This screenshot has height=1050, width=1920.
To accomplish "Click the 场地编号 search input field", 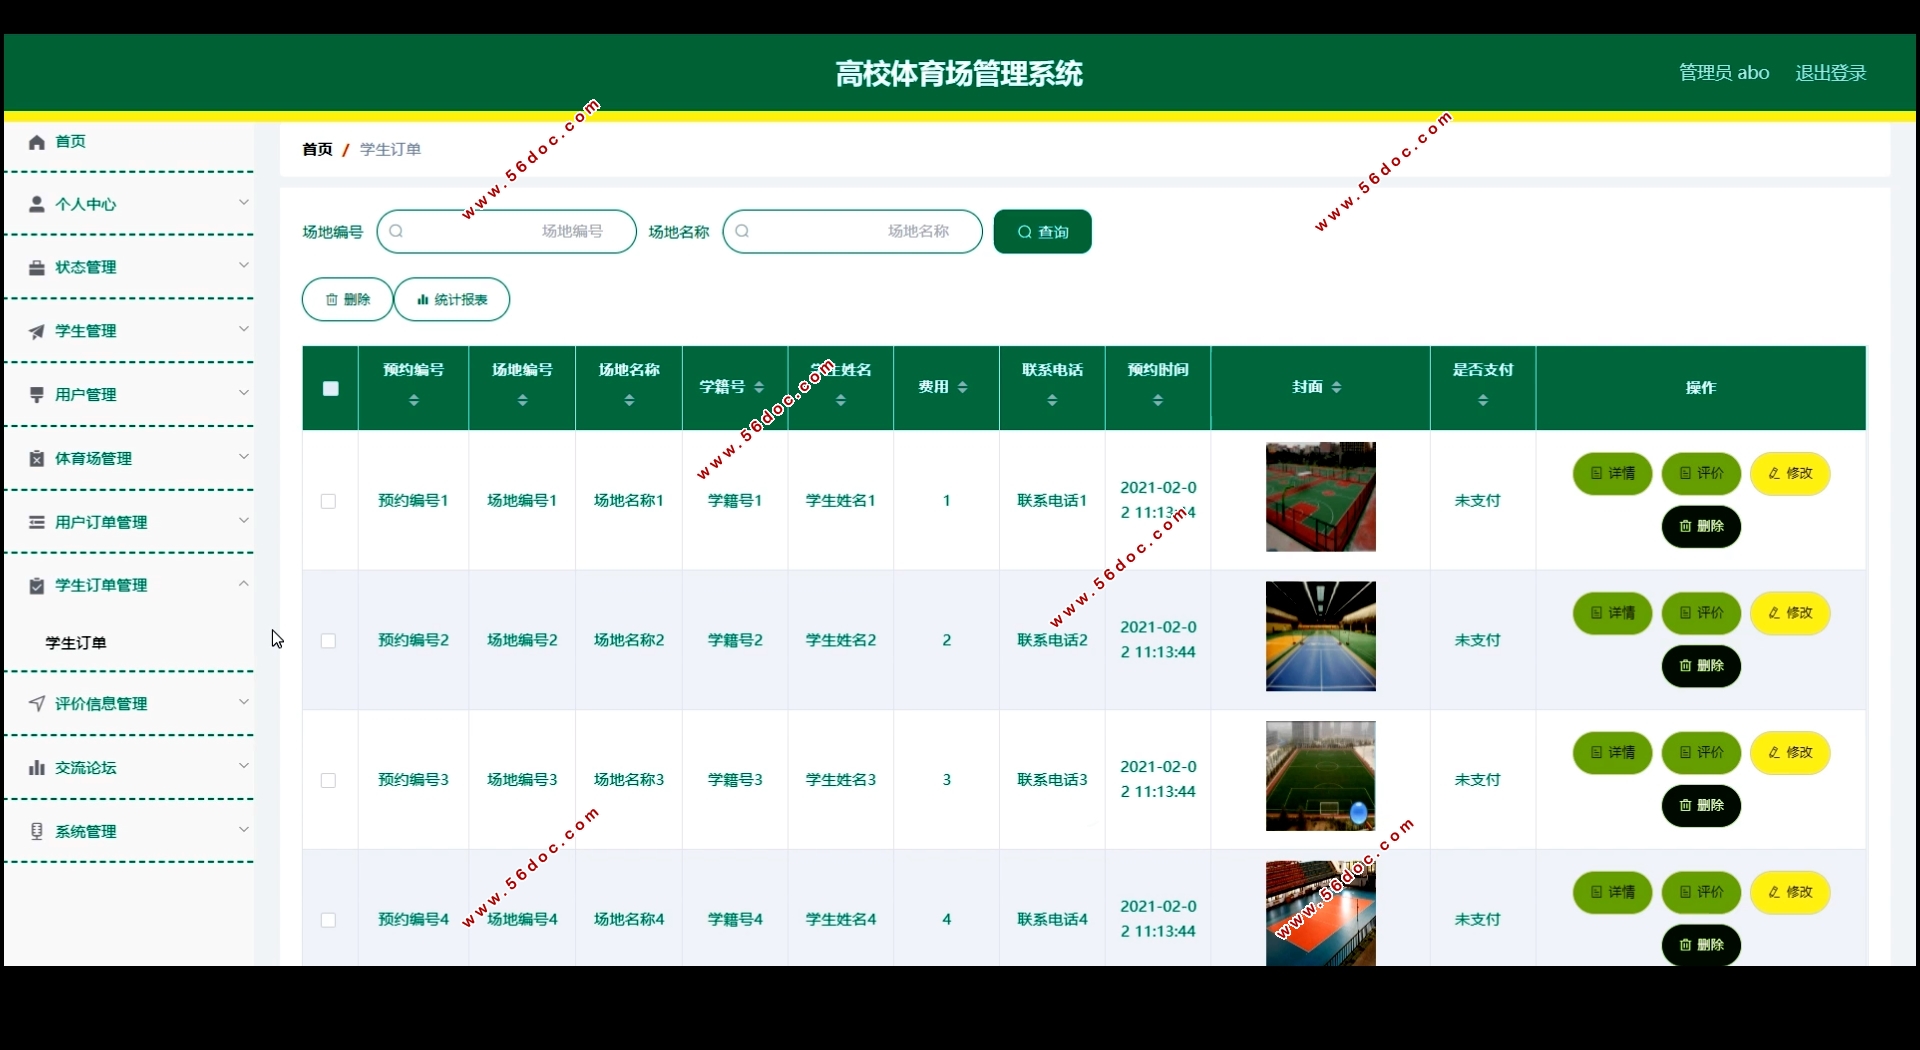I will pos(507,232).
